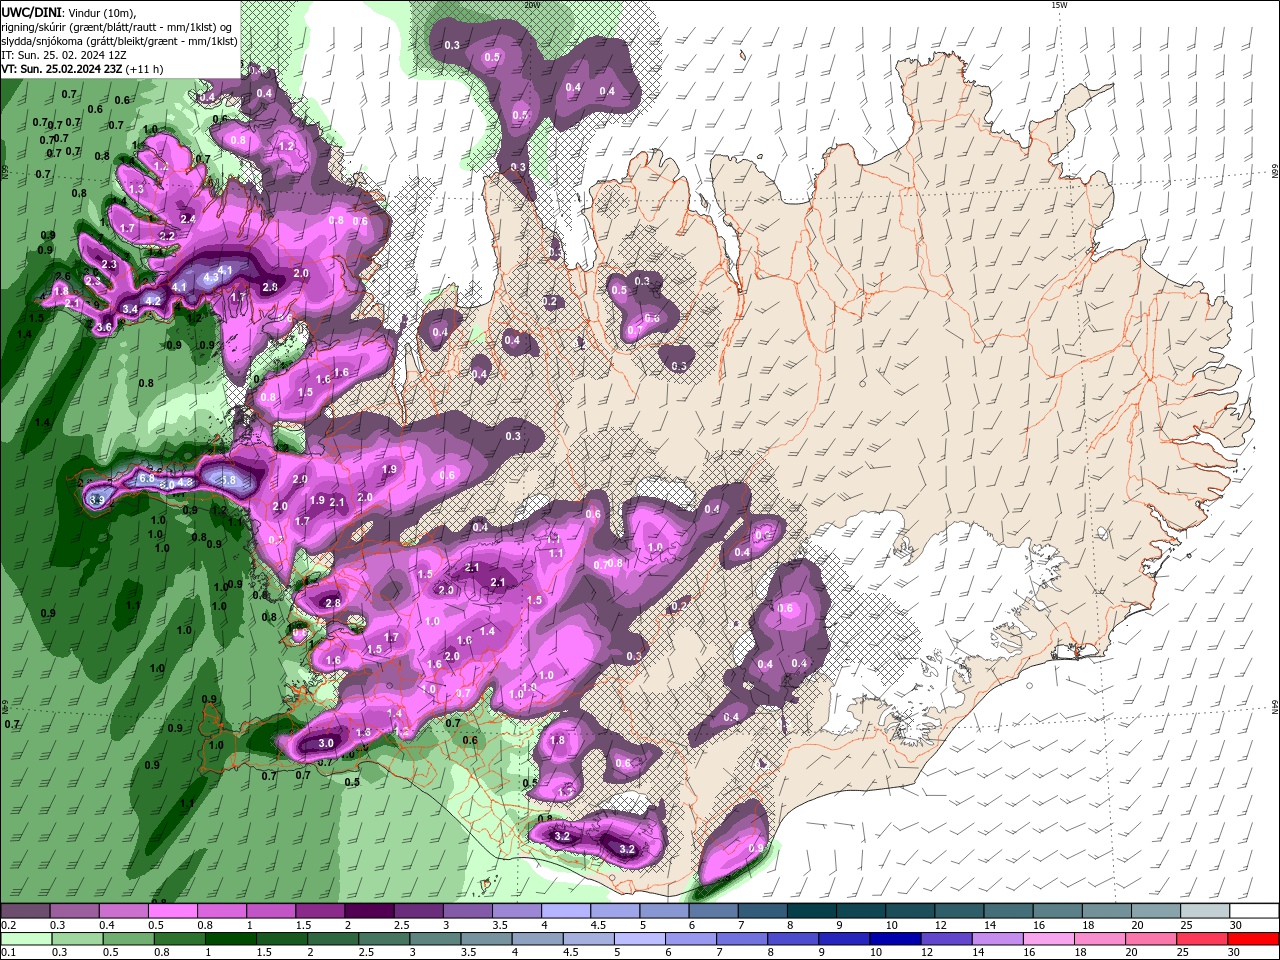Click the light violet rain swatch labeled 14
This screenshot has height=960, width=1280.
click(996, 938)
